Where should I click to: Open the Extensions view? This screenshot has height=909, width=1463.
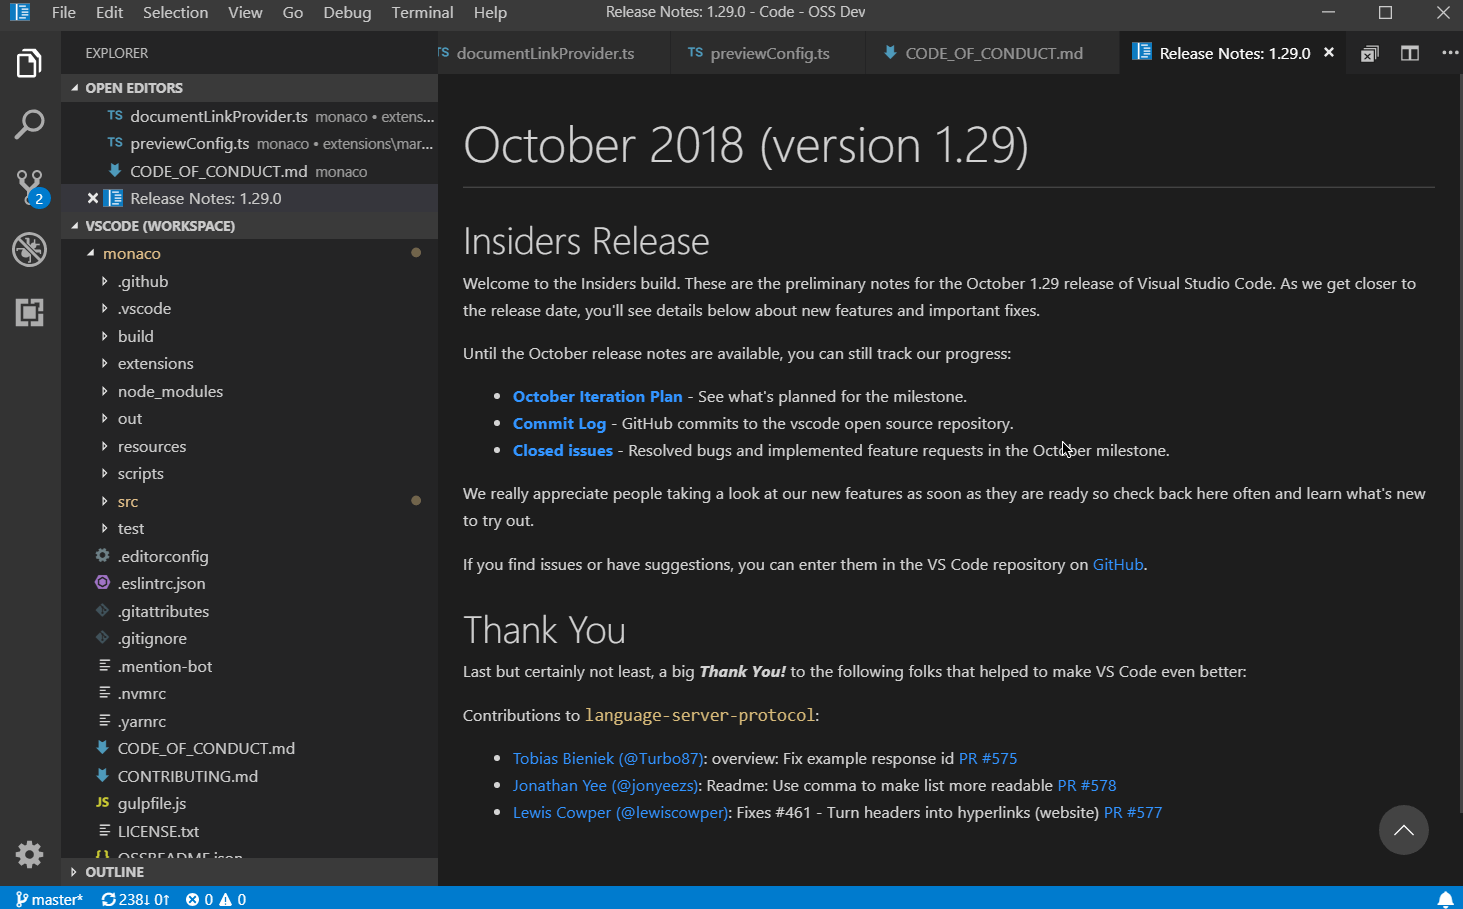(x=30, y=313)
